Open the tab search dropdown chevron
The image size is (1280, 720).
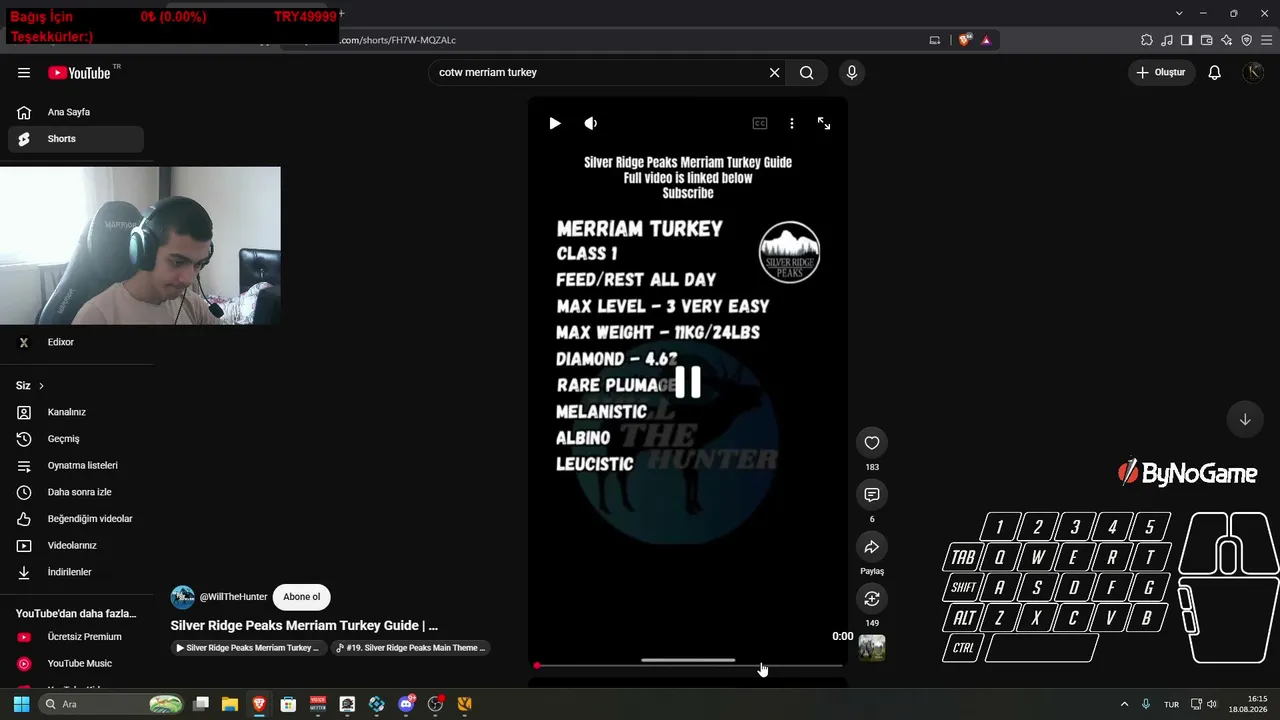pos(1180,13)
